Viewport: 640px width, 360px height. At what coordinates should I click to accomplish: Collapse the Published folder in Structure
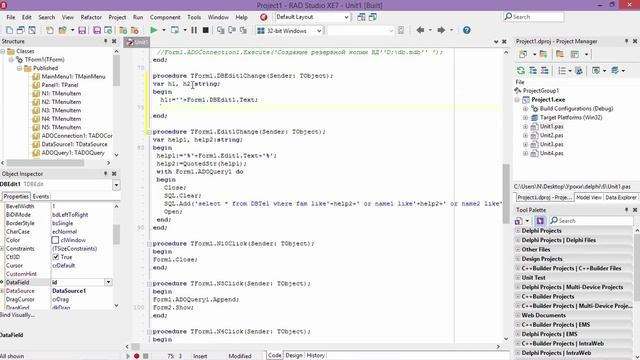[x=19, y=68]
